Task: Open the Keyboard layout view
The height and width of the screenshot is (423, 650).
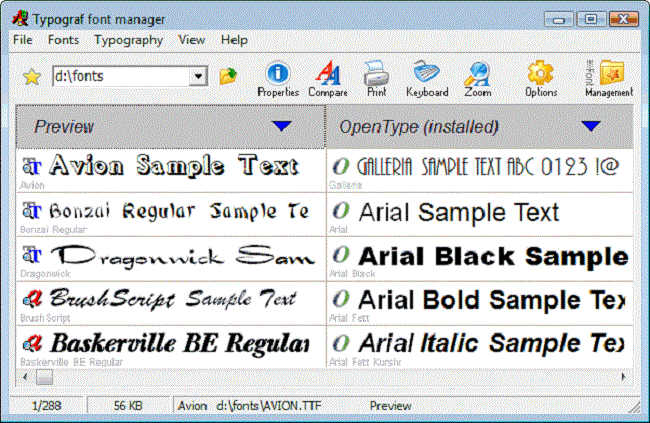Action: [x=427, y=80]
